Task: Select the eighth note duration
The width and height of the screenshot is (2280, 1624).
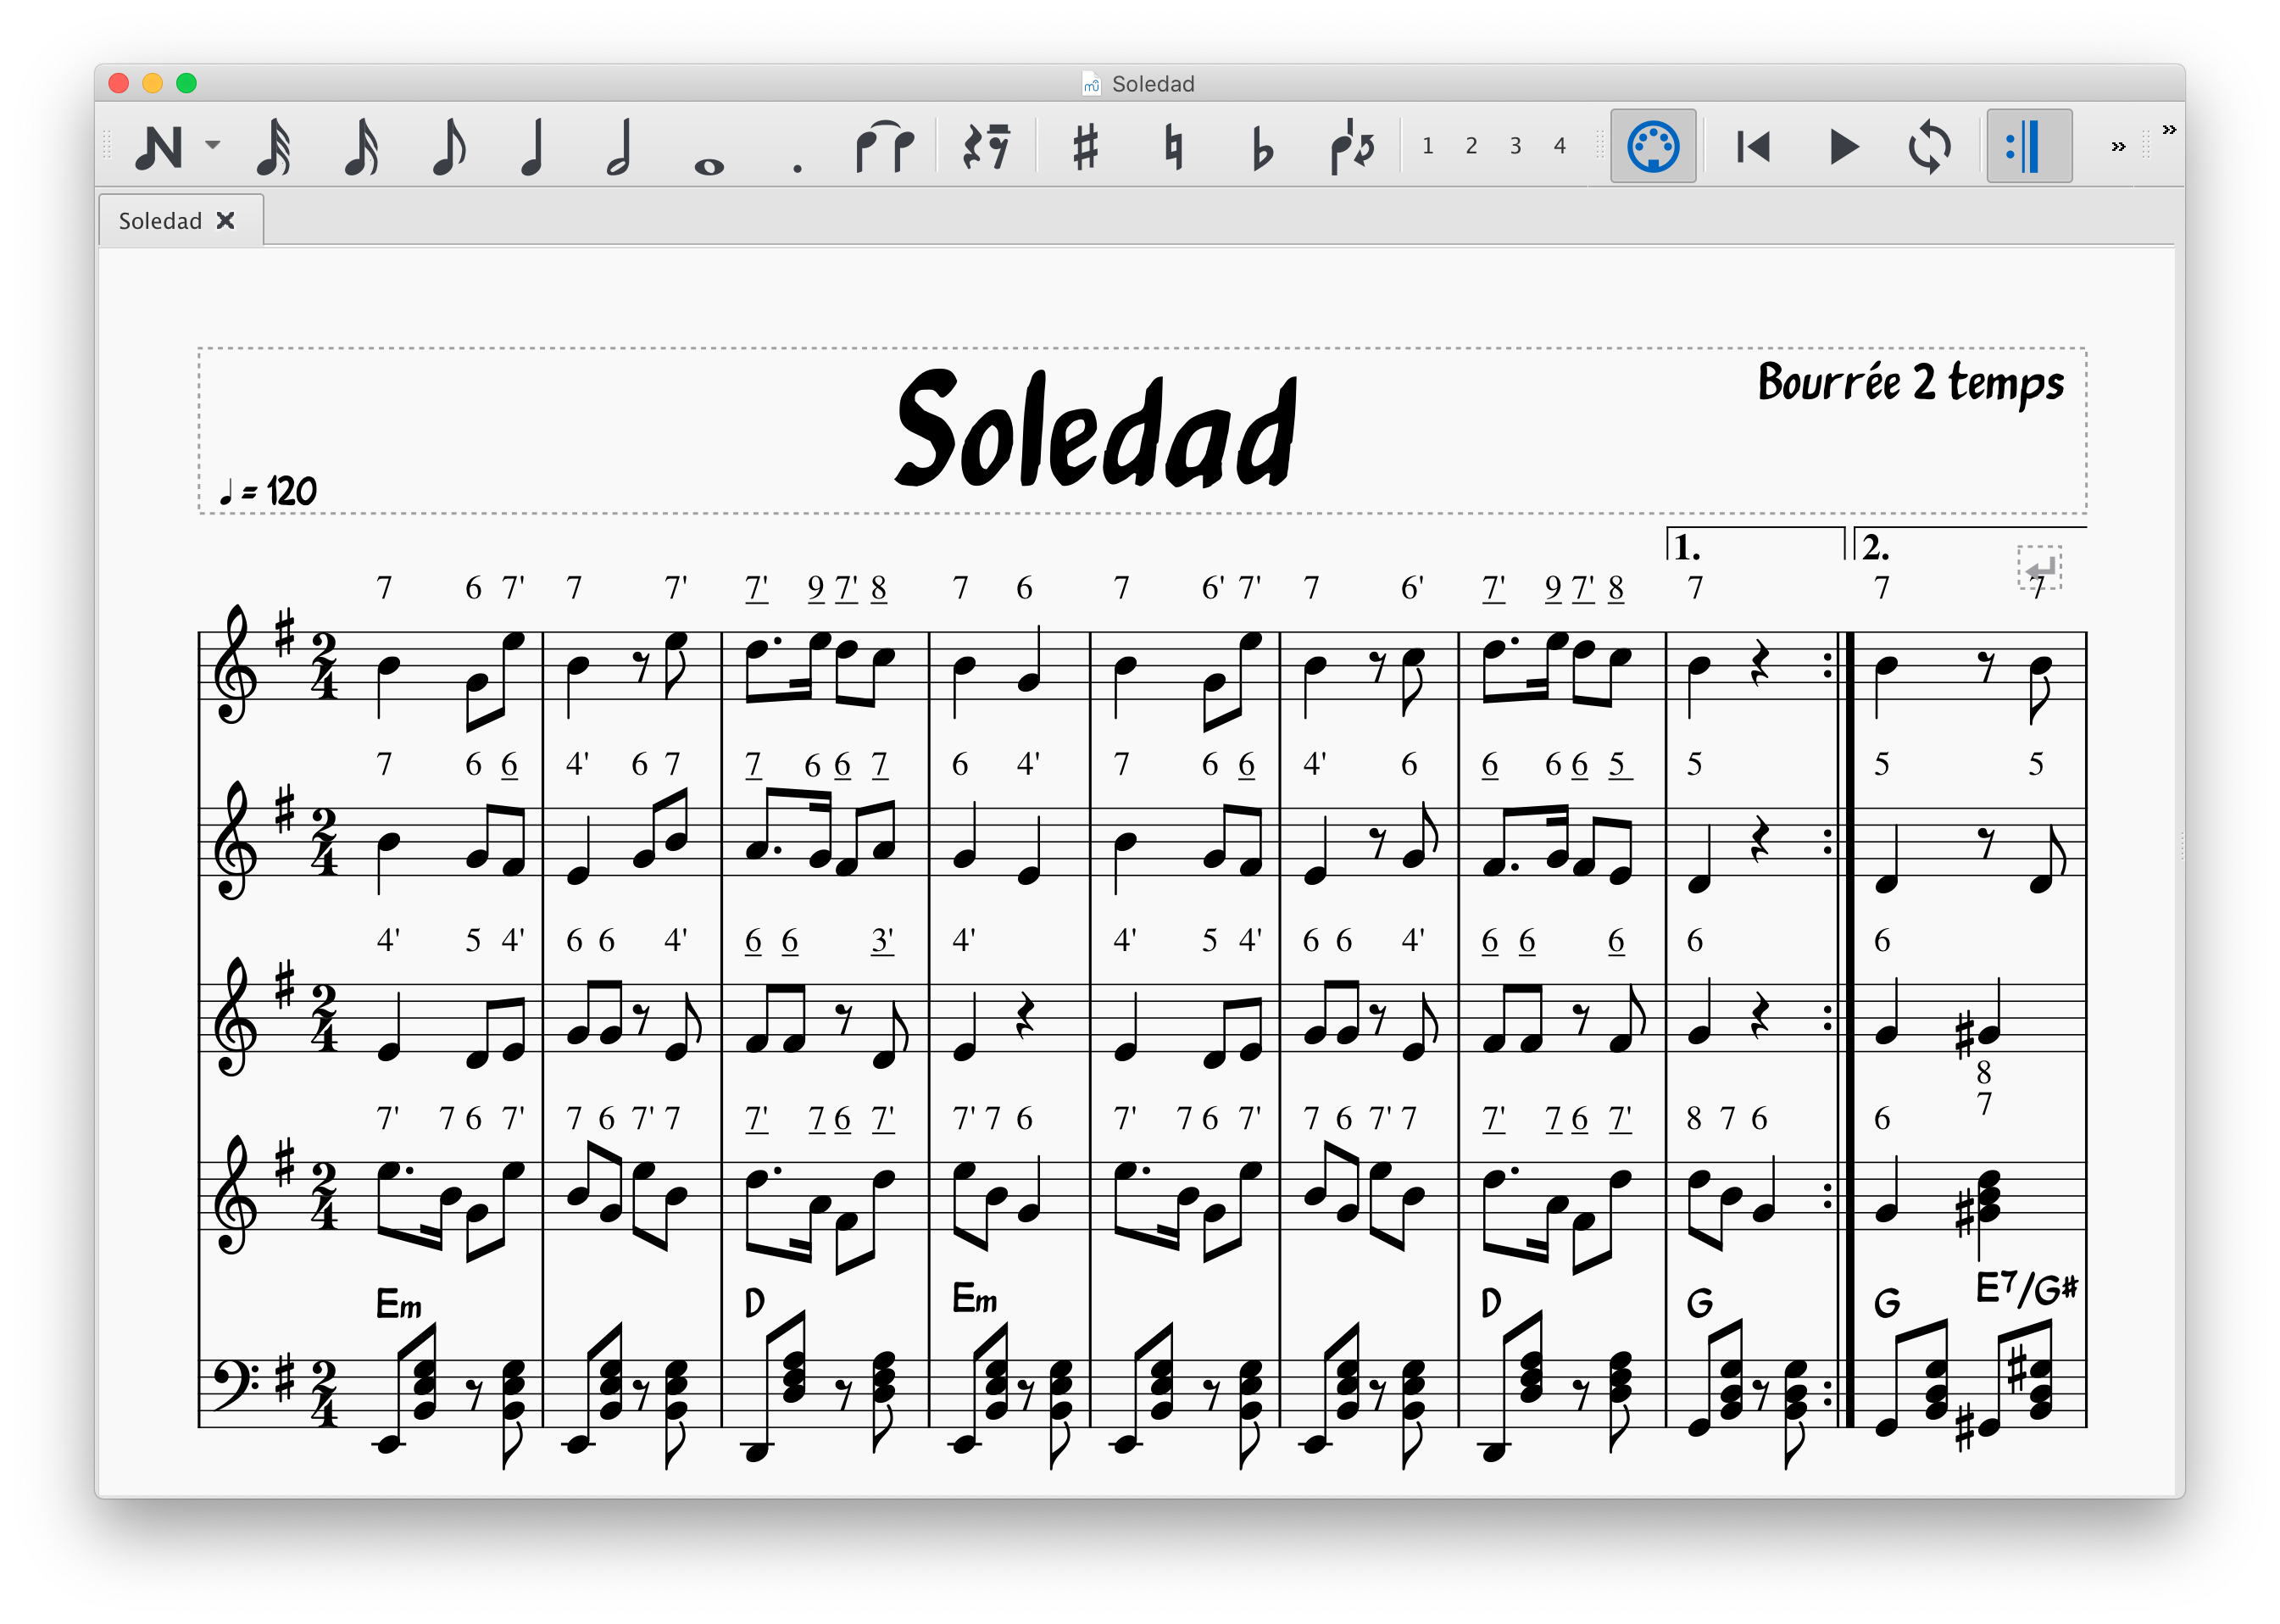Action: 448,148
